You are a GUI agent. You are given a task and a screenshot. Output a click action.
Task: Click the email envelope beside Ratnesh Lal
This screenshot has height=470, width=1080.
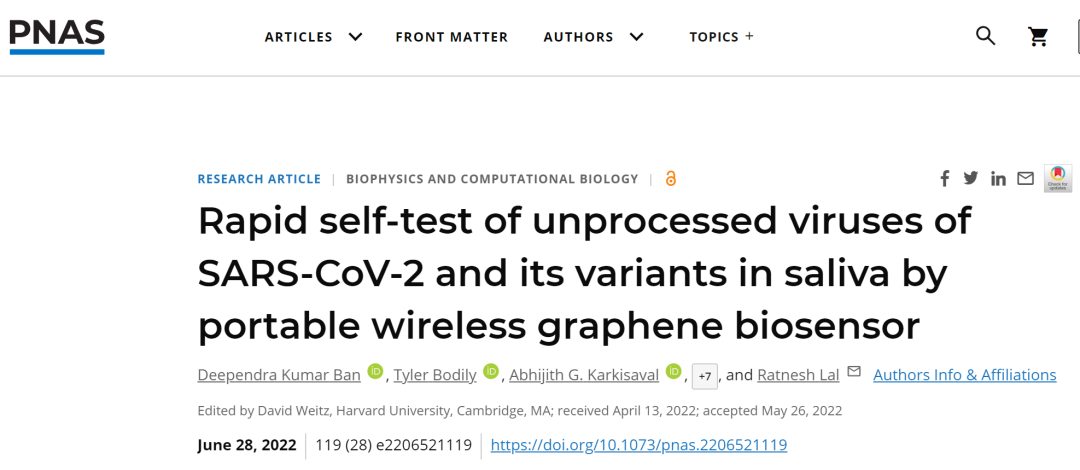[853, 372]
